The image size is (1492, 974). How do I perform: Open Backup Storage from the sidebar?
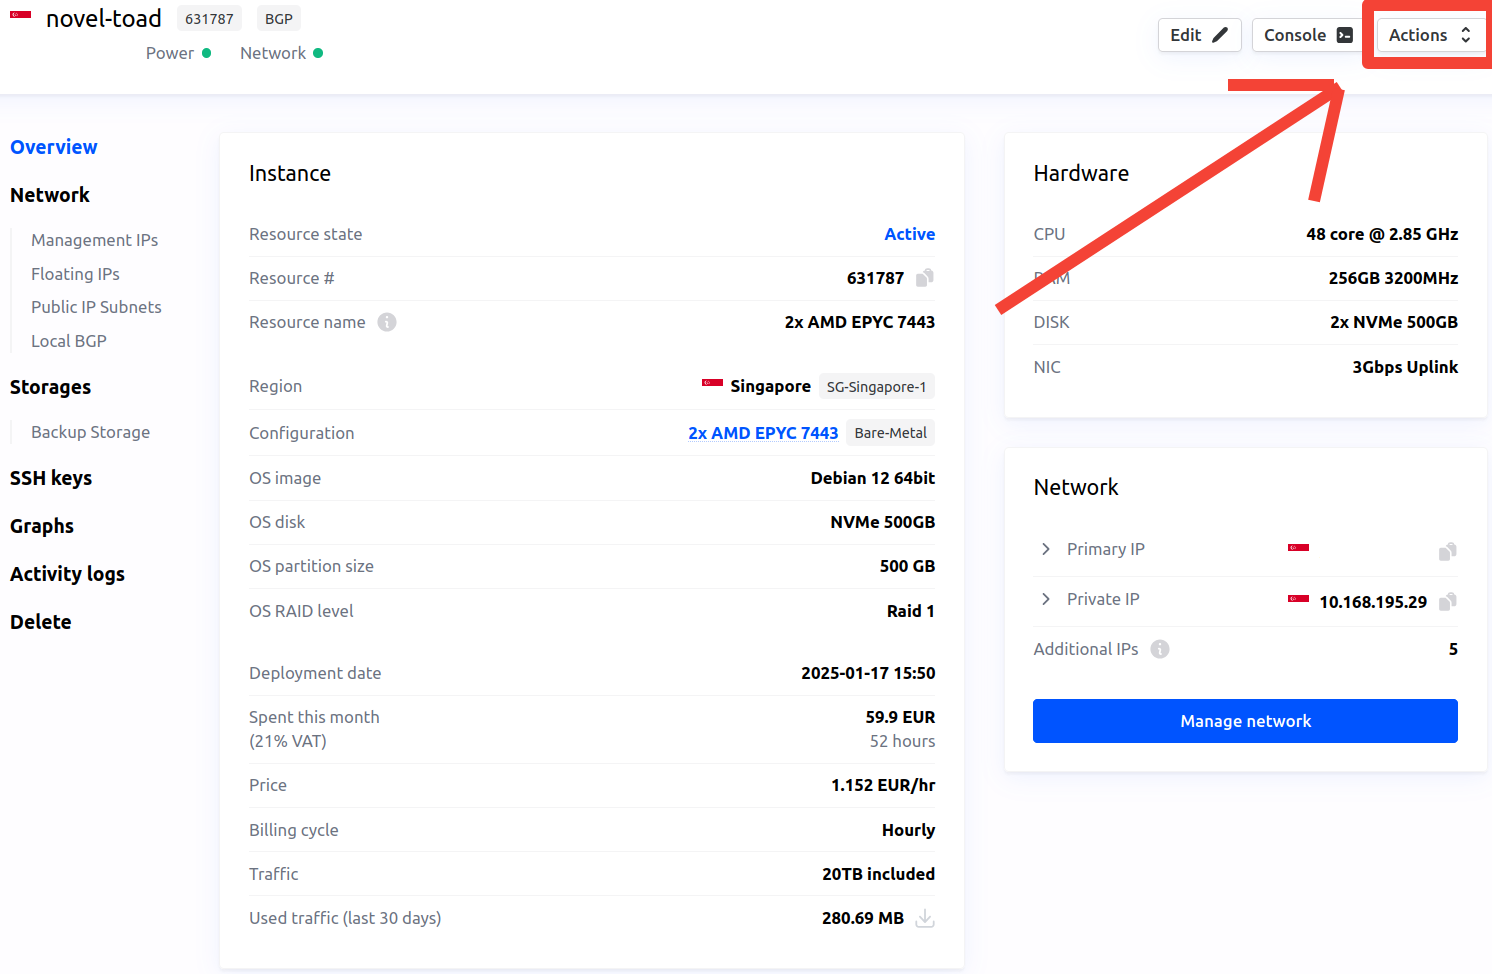tap(90, 432)
